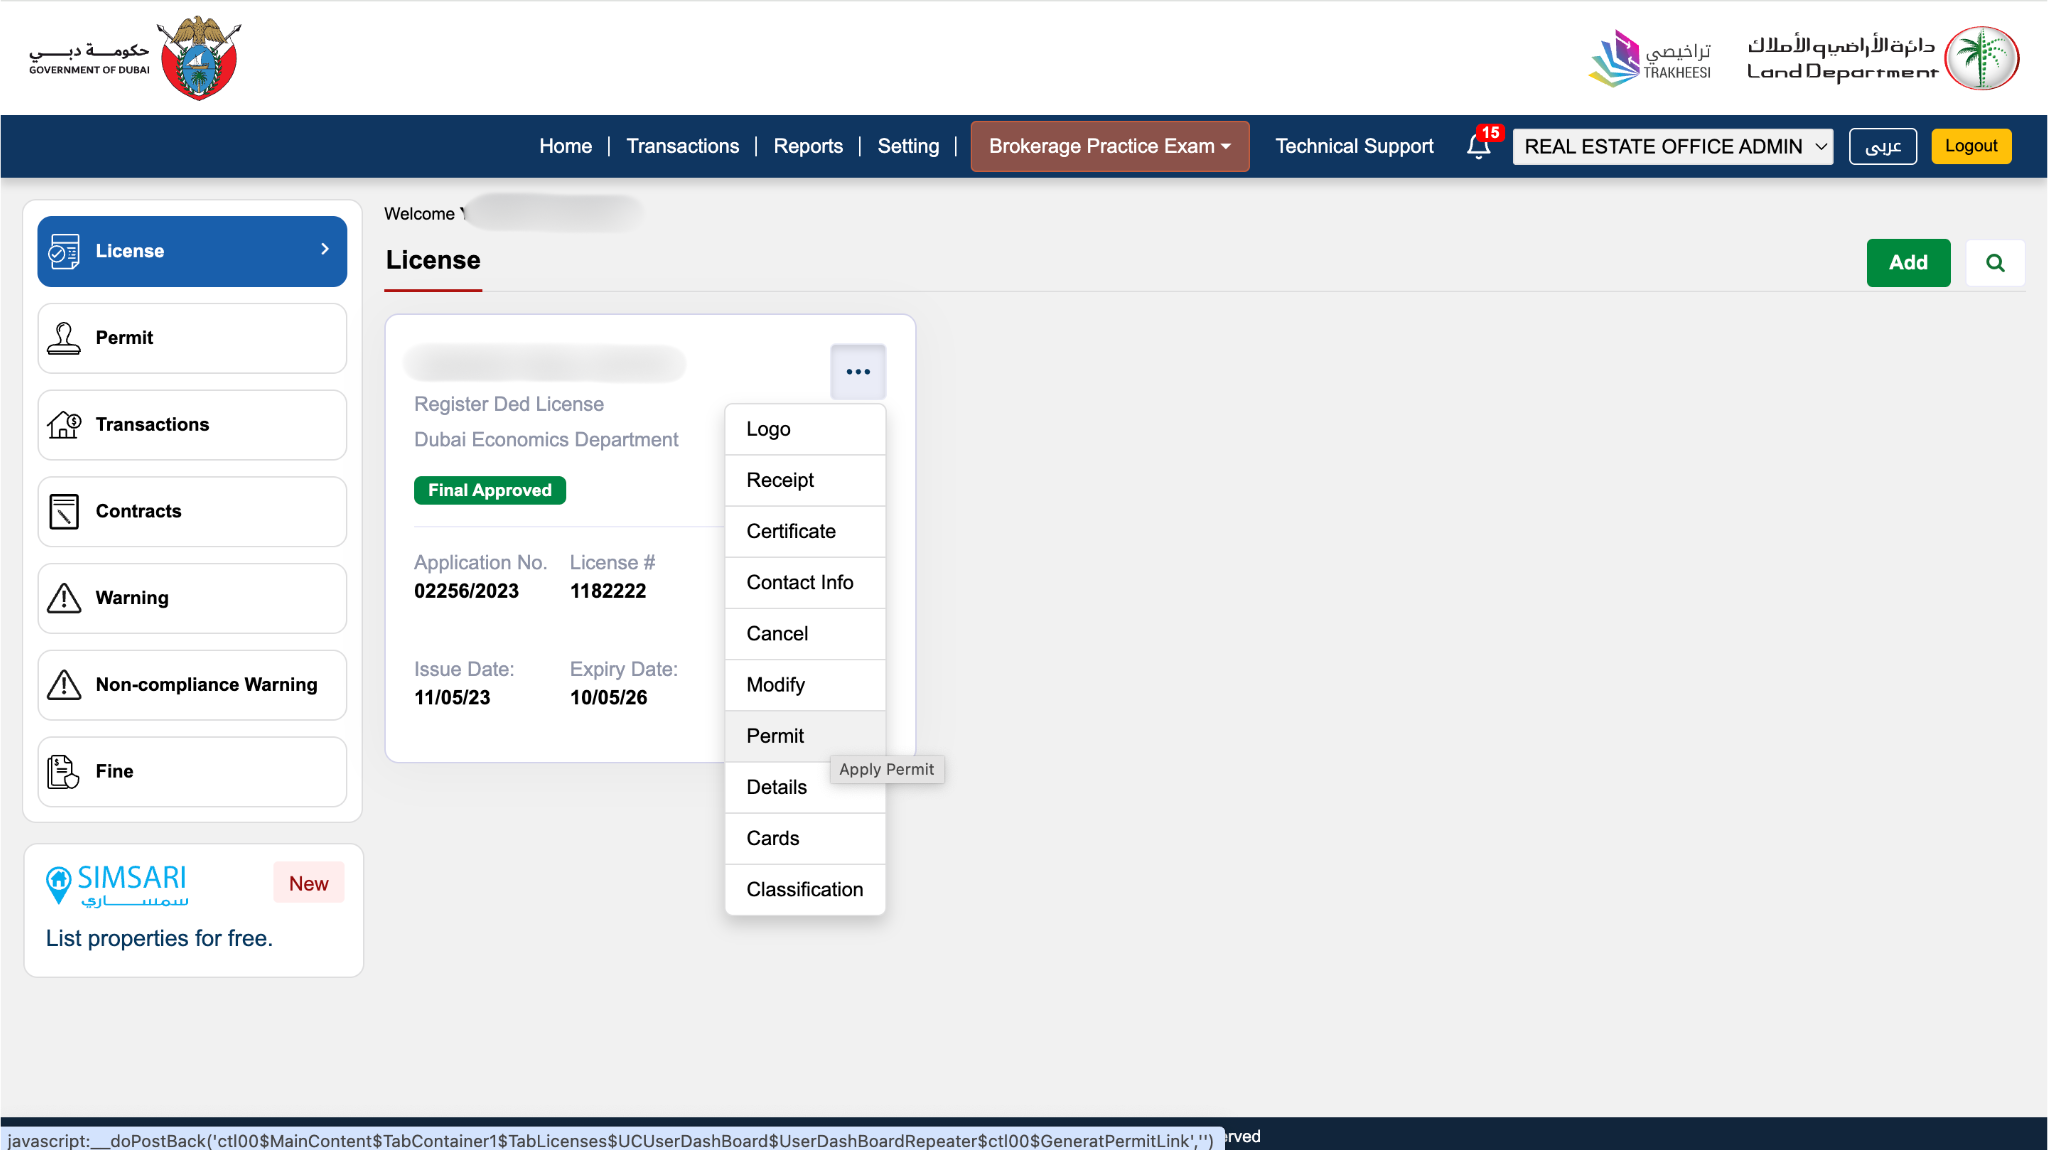Click the Warning triangle icon
The height and width of the screenshot is (1150, 2048).
(x=63, y=598)
